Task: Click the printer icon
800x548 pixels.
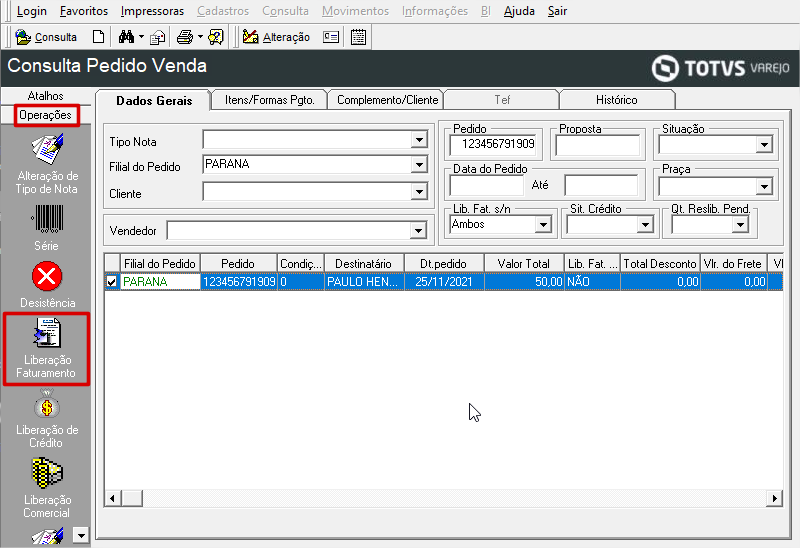Action: point(185,37)
